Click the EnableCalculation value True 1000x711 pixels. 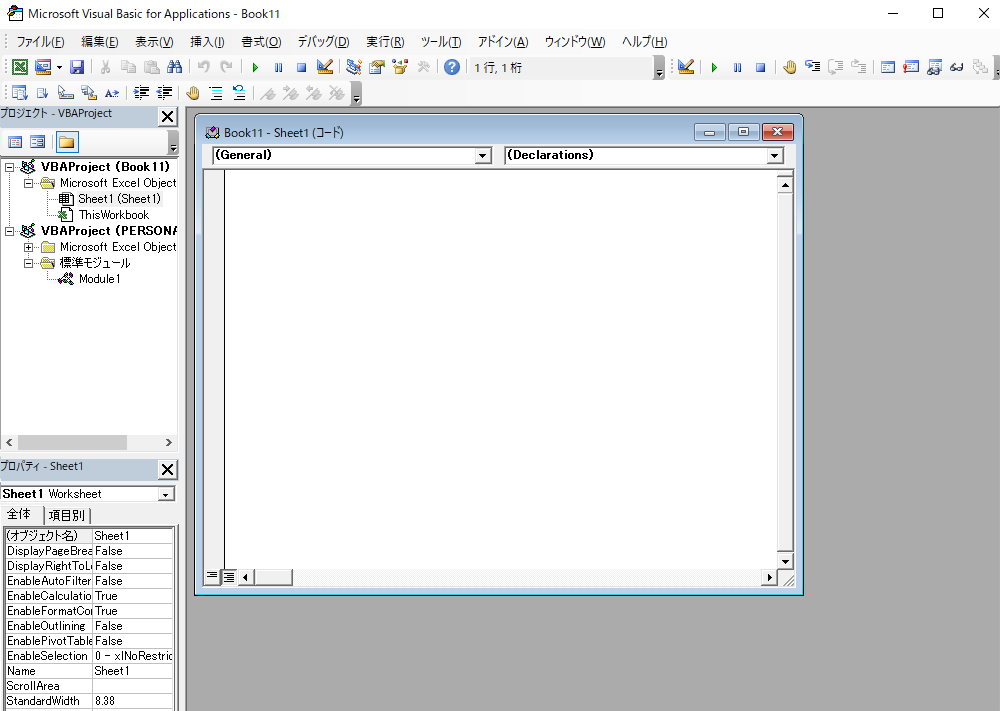pos(133,596)
